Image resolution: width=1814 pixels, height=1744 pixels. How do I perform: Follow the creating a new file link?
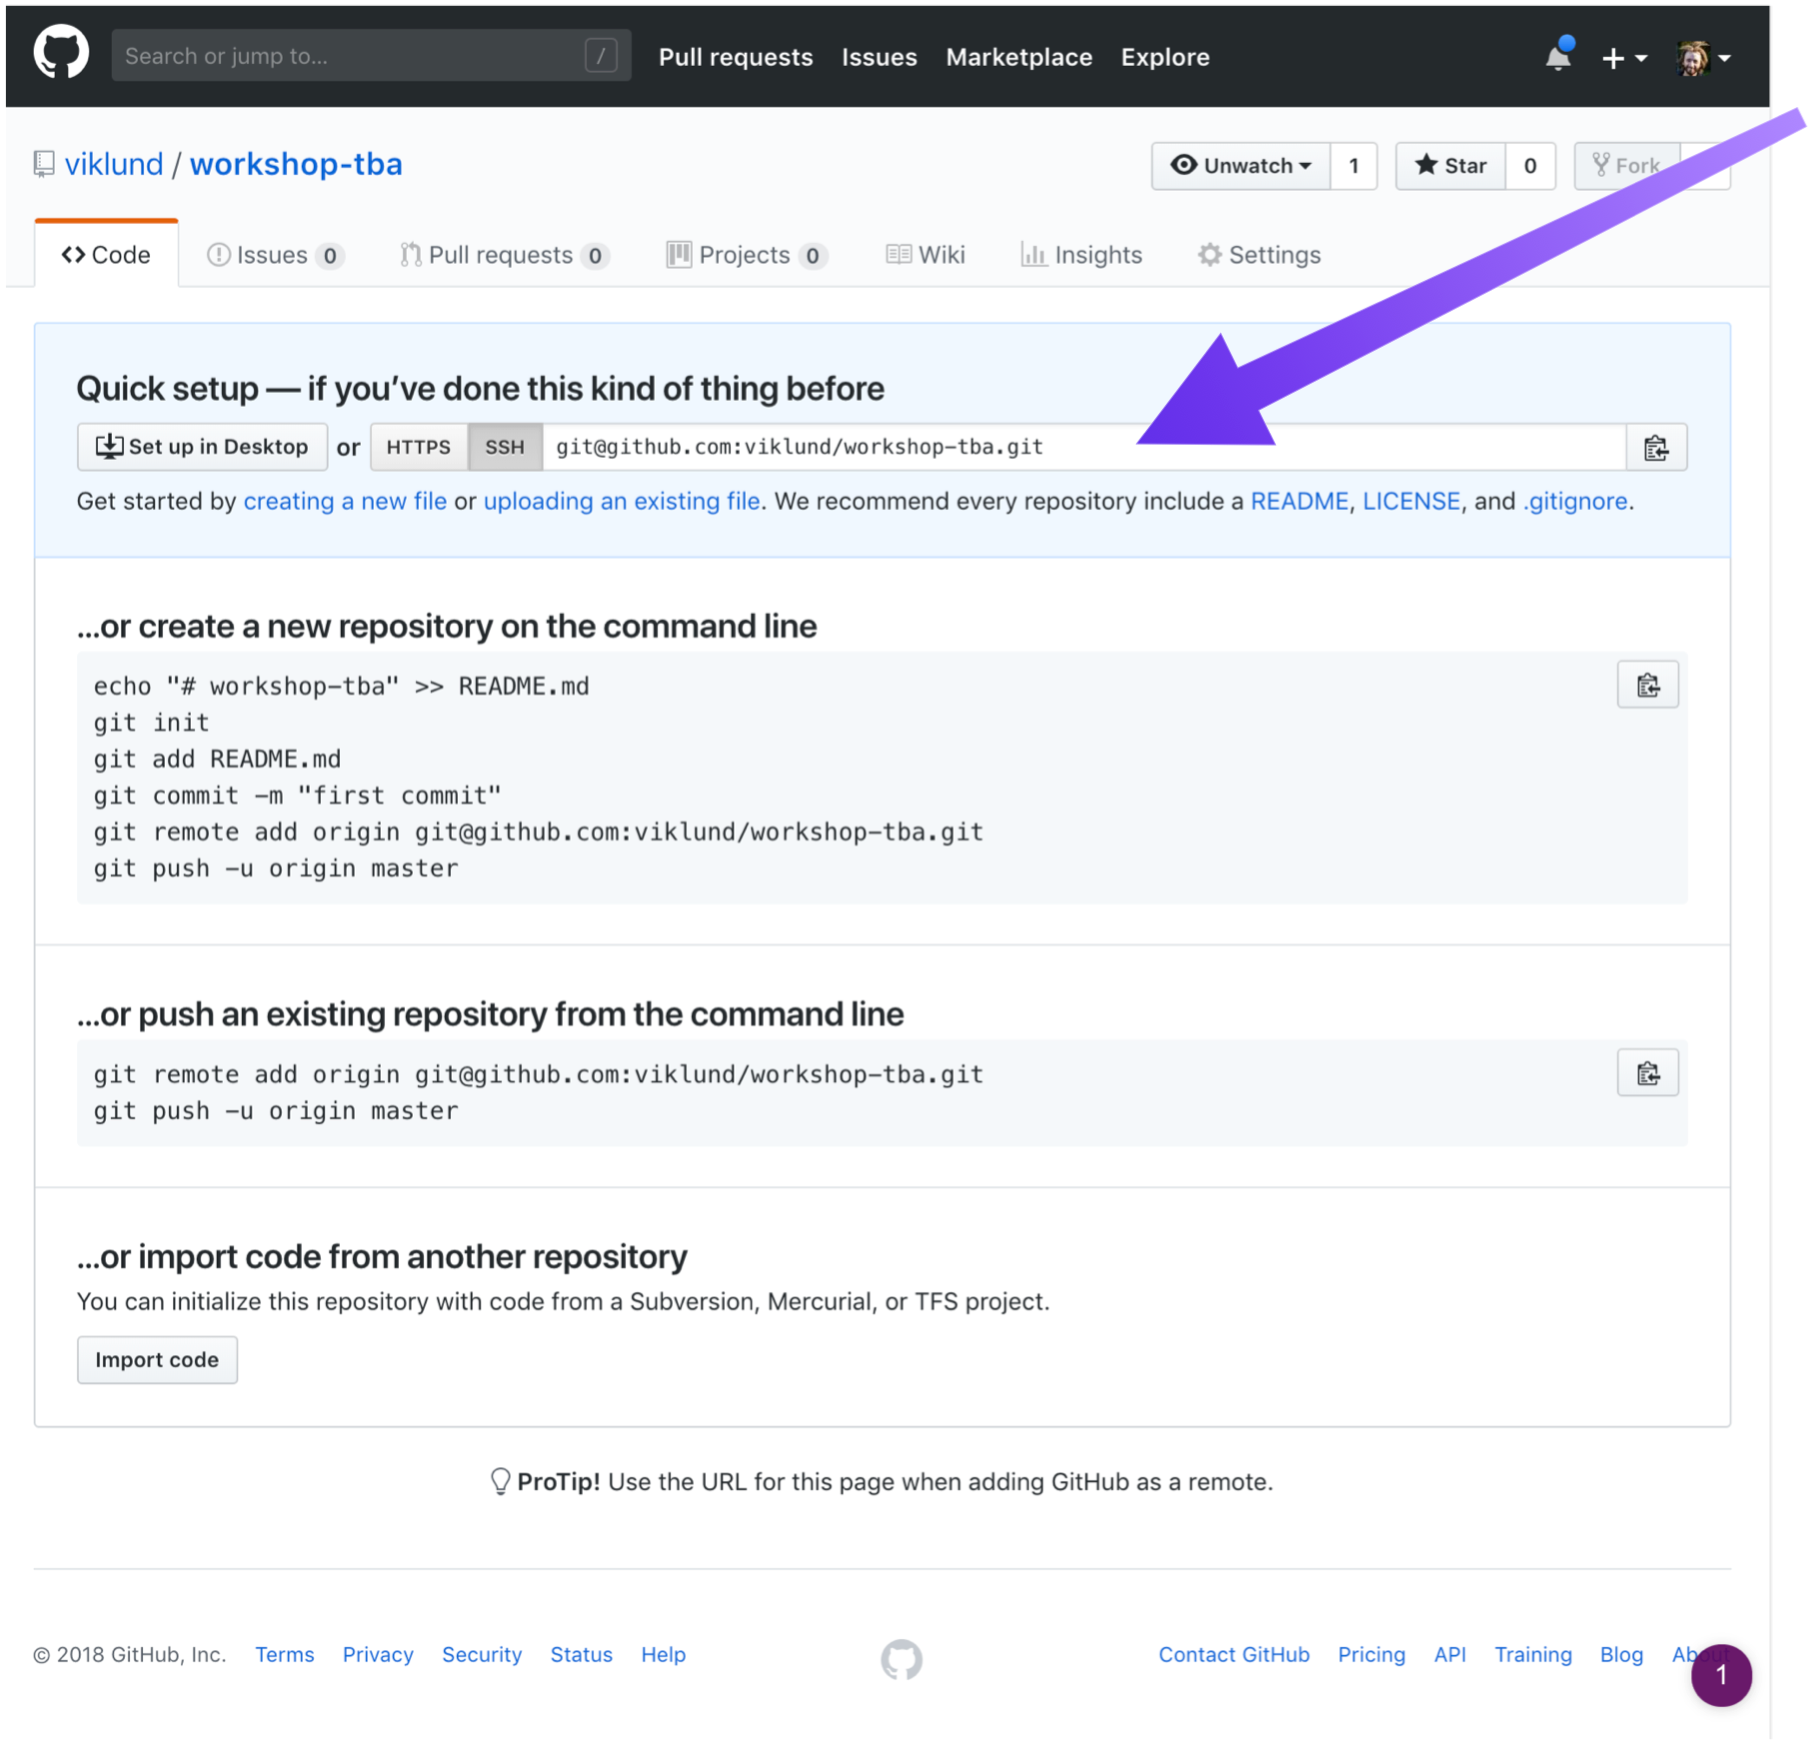(x=345, y=501)
